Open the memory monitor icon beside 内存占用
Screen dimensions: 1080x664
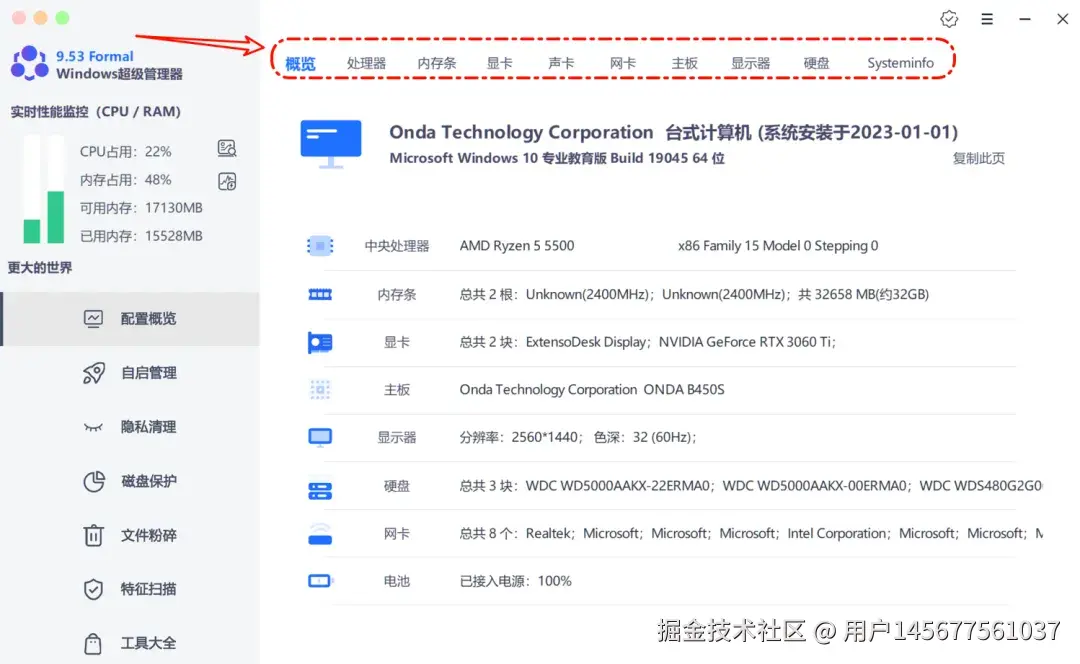coord(227,181)
